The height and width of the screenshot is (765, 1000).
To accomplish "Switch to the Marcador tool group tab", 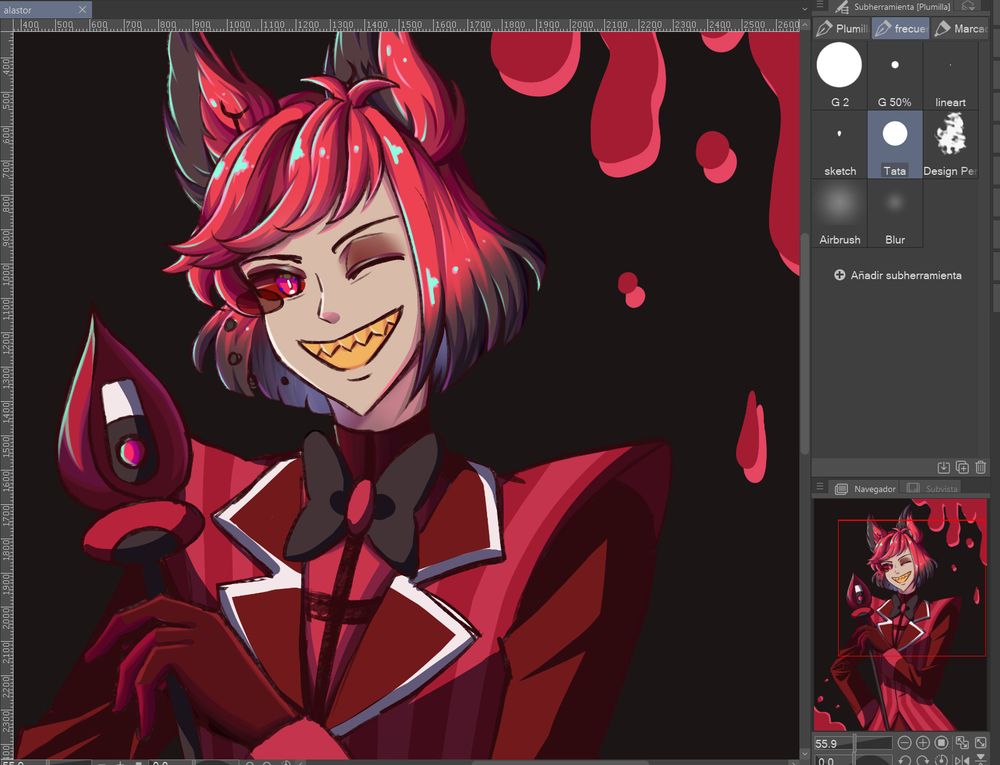I will (960, 29).
